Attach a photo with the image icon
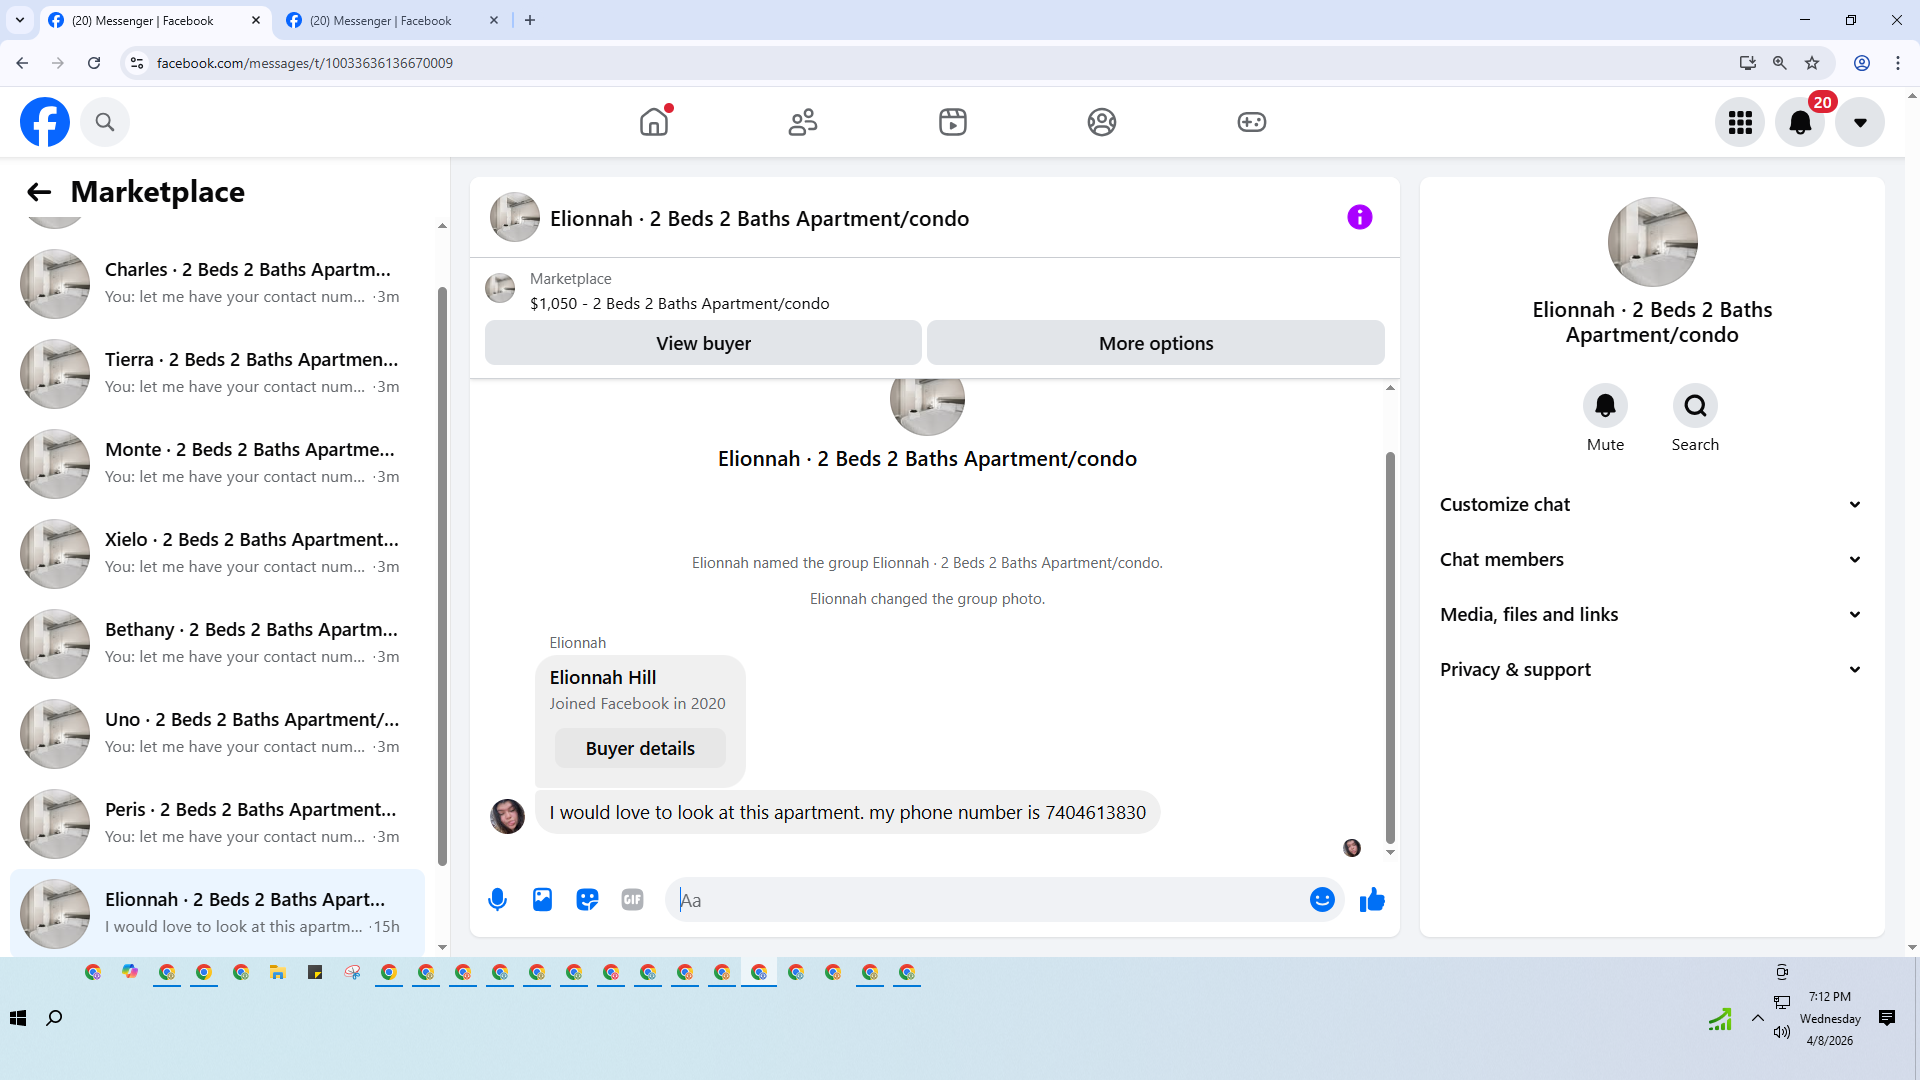Image resolution: width=1920 pixels, height=1080 pixels. (x=542, y=900)
